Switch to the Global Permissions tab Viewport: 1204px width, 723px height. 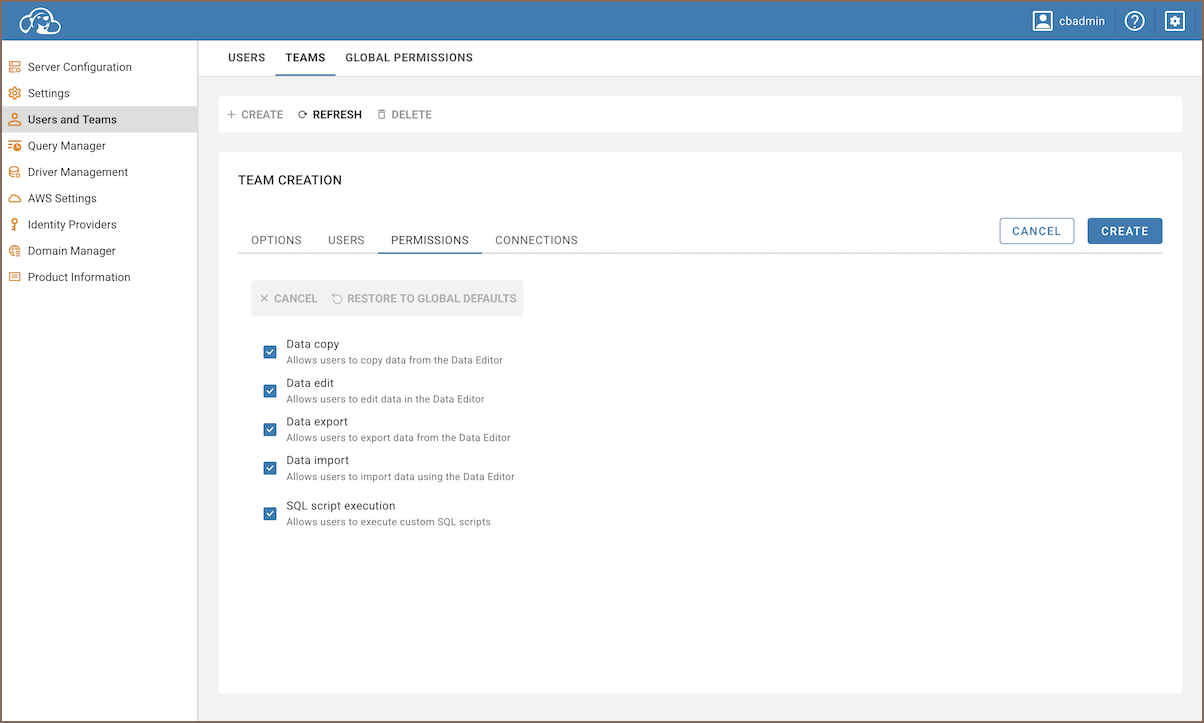(x=409, y=58)
